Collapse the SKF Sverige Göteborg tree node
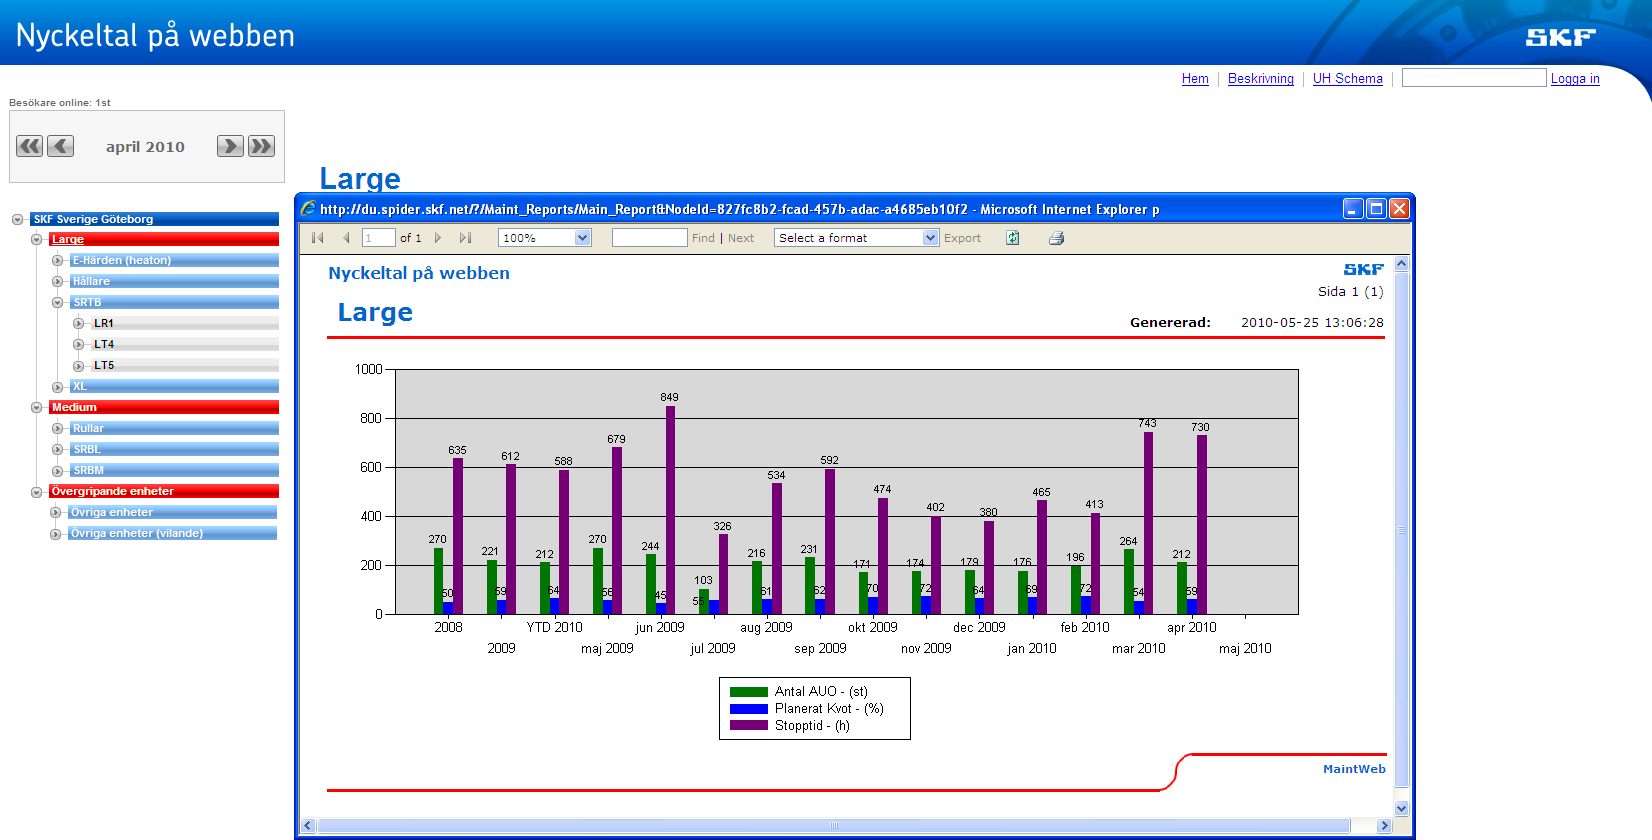 (x=17, y=219)
